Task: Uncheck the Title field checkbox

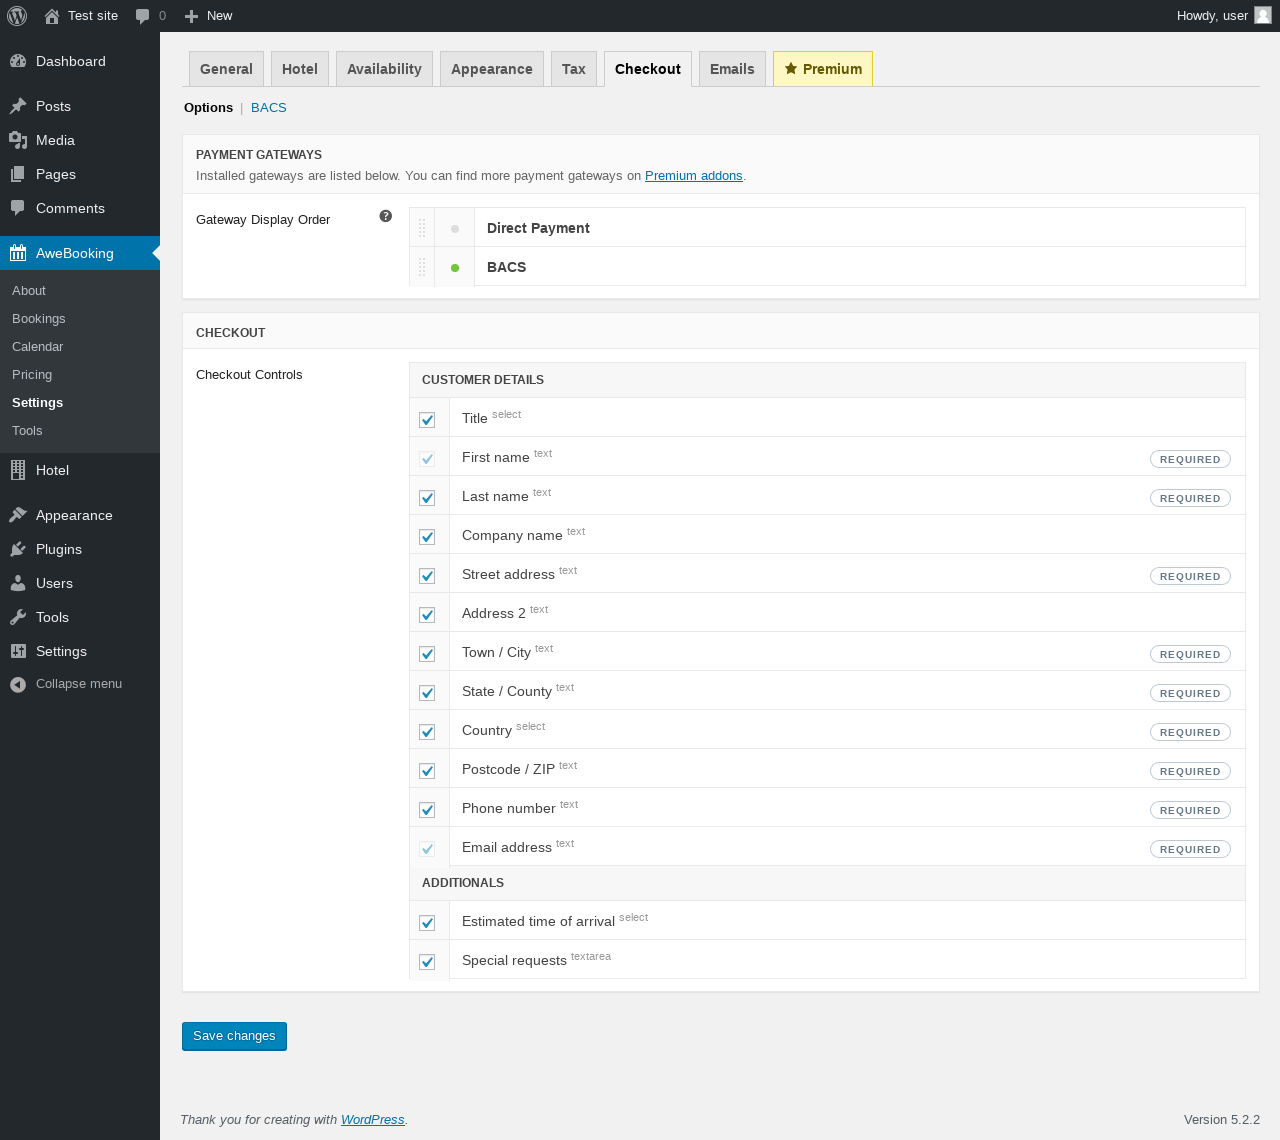Action: point(428,420)
